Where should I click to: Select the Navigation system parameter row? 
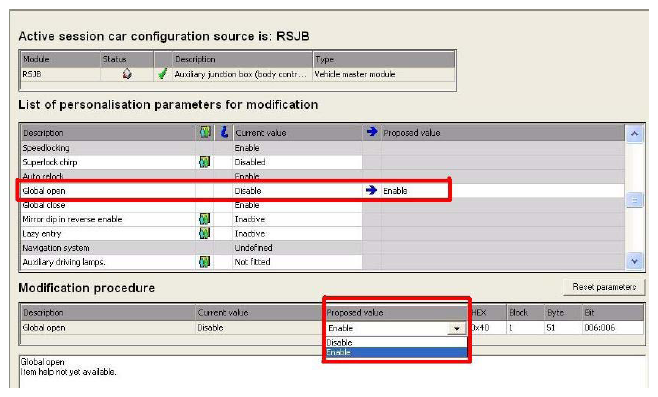(322, 248)
